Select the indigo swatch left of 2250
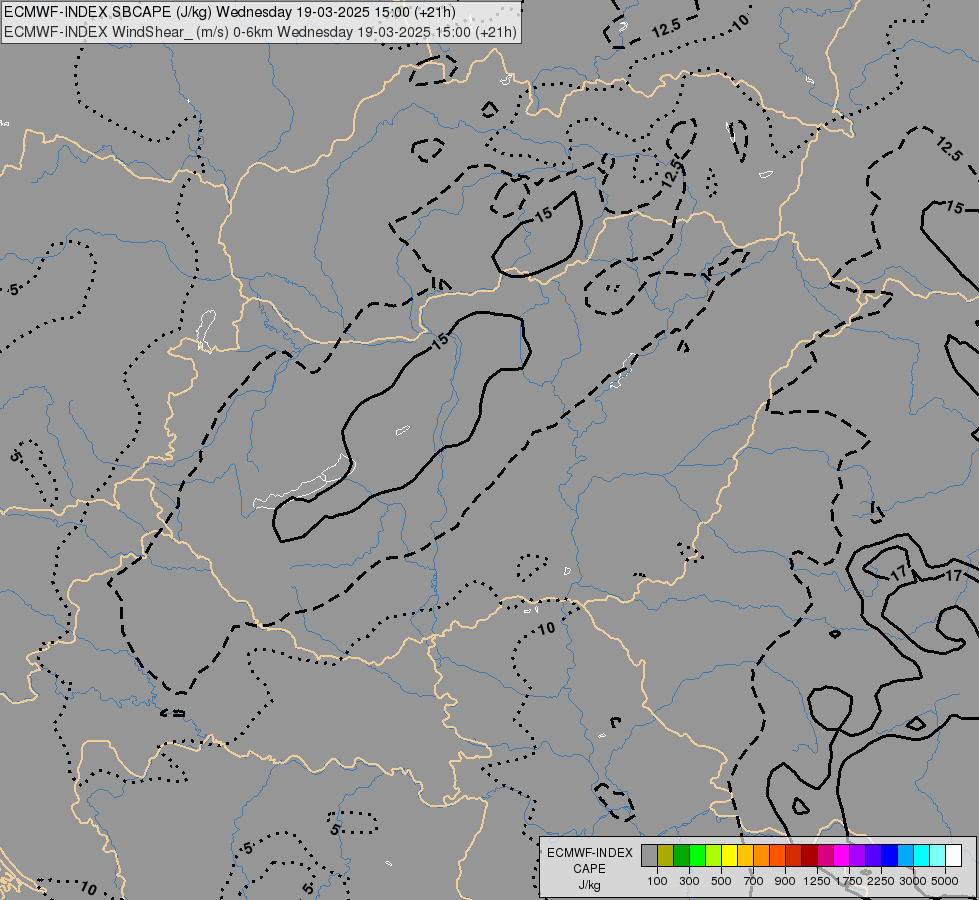 click(873, 856)
